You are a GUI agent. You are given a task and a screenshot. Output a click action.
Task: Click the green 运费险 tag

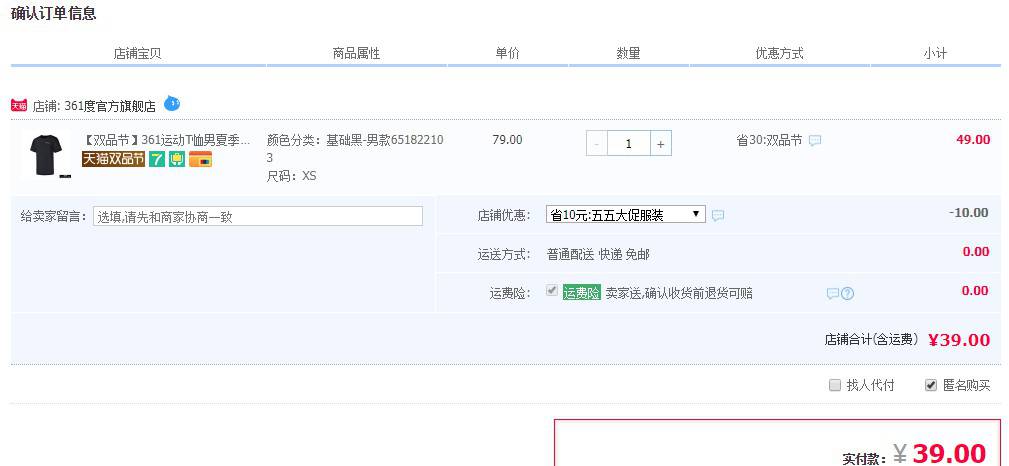point(582,293)
